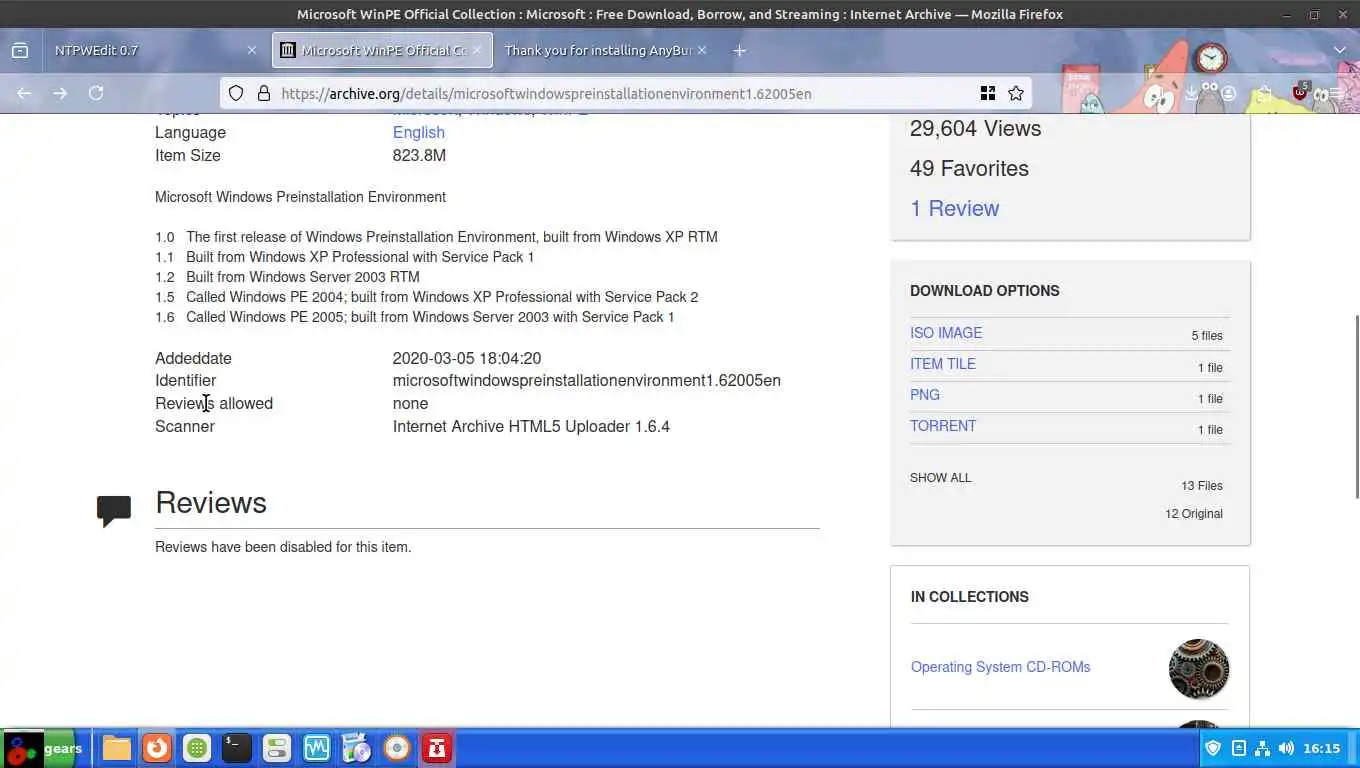
Task: Open the network connections tray icon
Action: click(x=1262, y=748)
